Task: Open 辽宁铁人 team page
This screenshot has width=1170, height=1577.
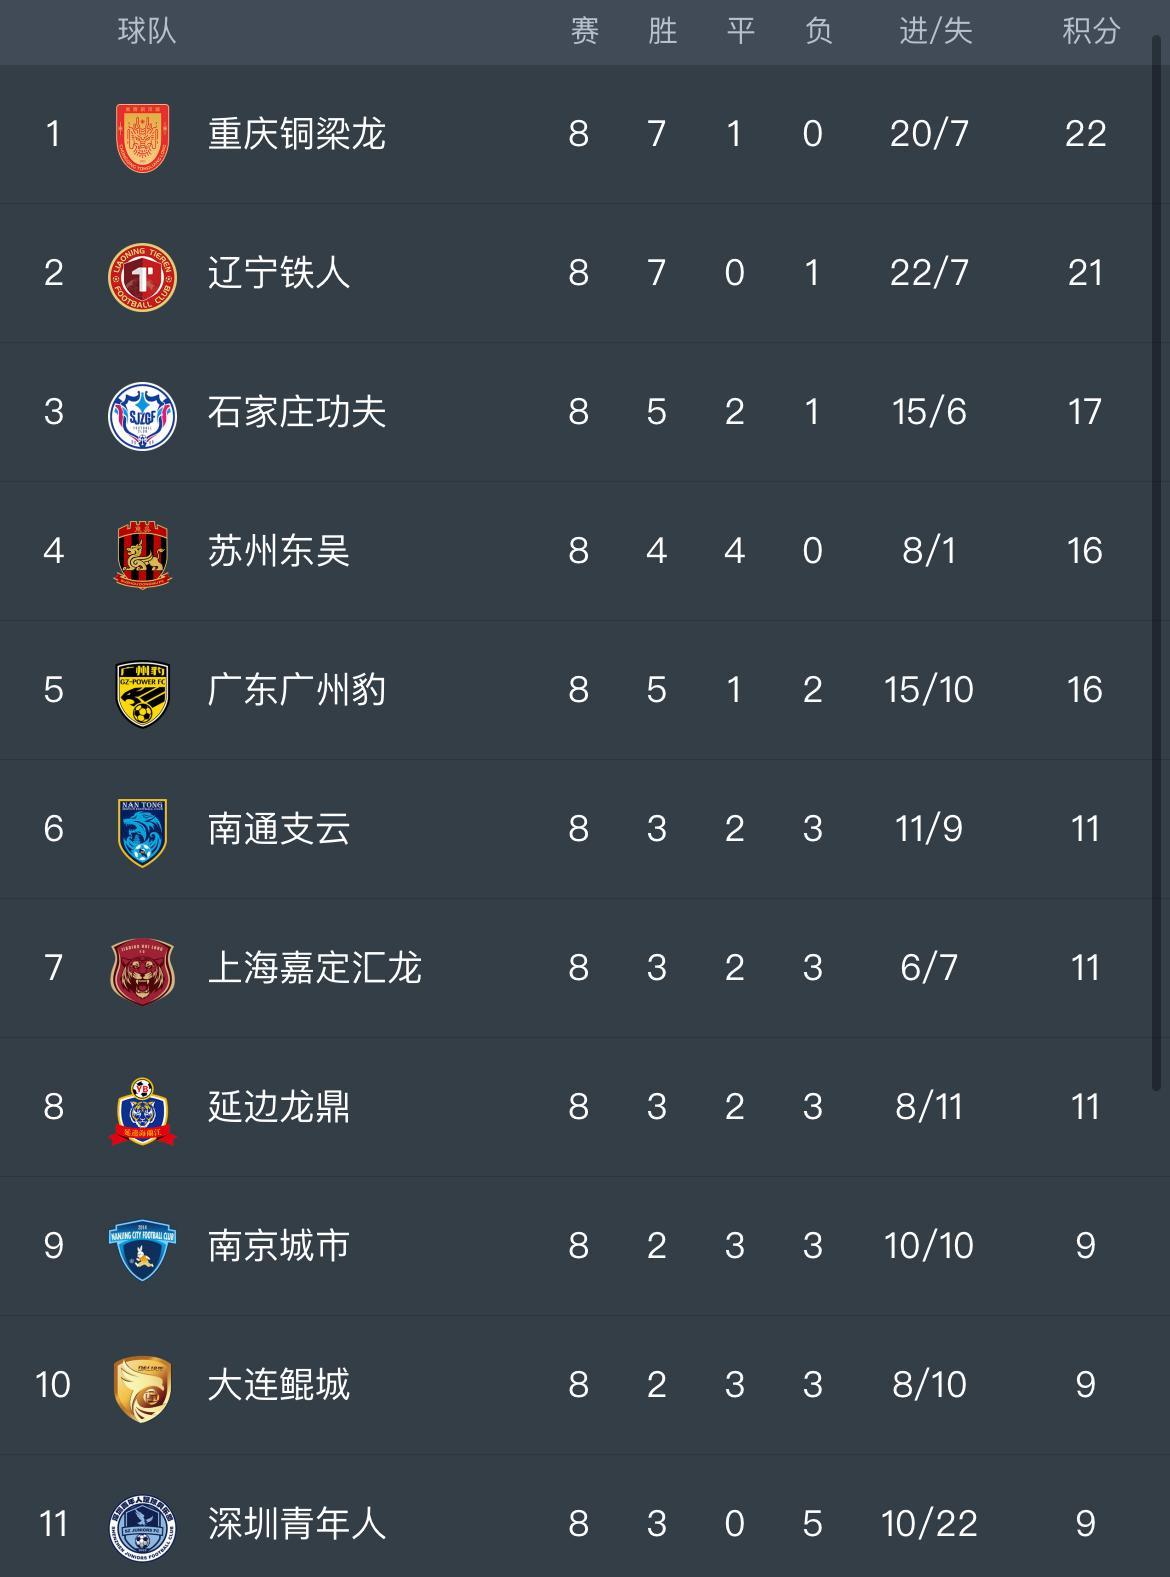Action: point(278,273)
